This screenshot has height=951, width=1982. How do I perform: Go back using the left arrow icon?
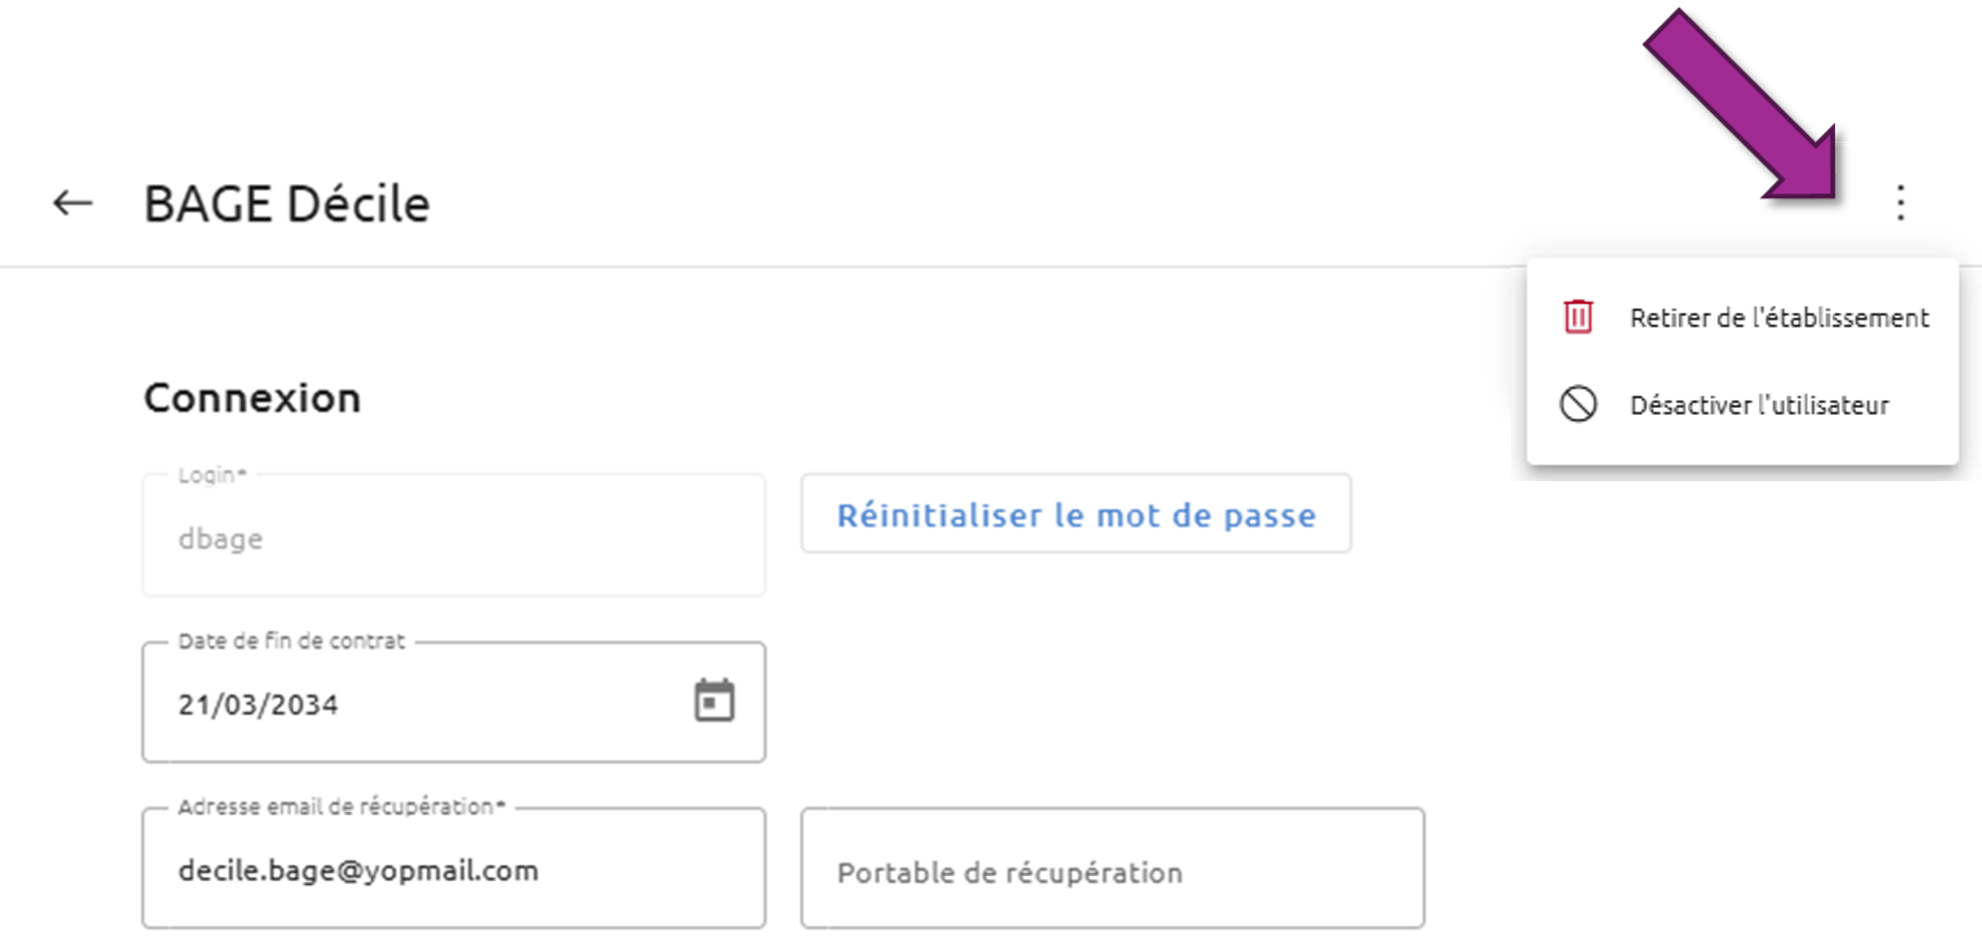click(73, 203)
